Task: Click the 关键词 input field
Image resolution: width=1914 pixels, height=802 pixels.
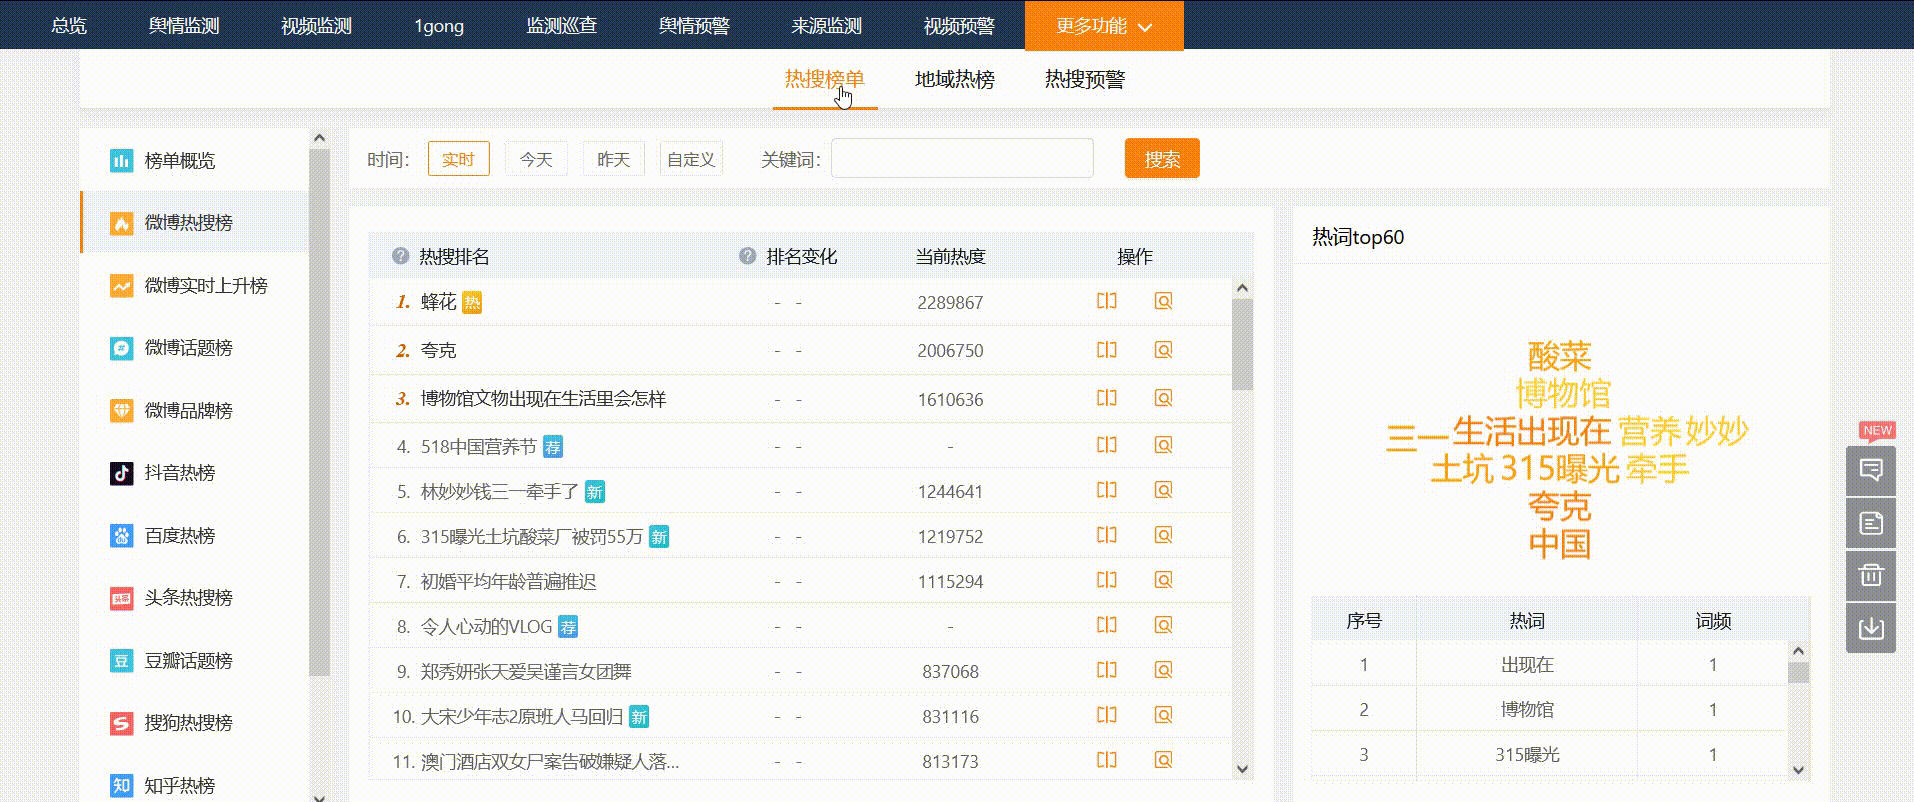Action: (x=962, y=159)
